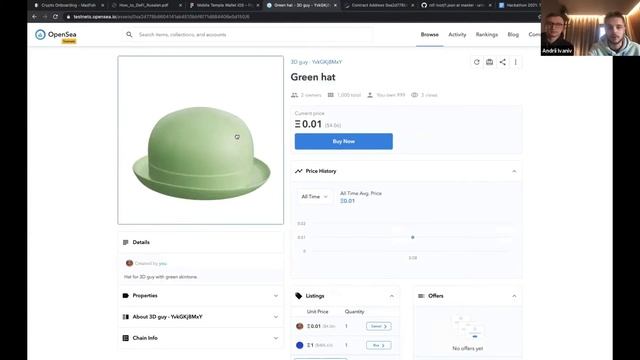Click the OpenSea logo

(56, 35)
